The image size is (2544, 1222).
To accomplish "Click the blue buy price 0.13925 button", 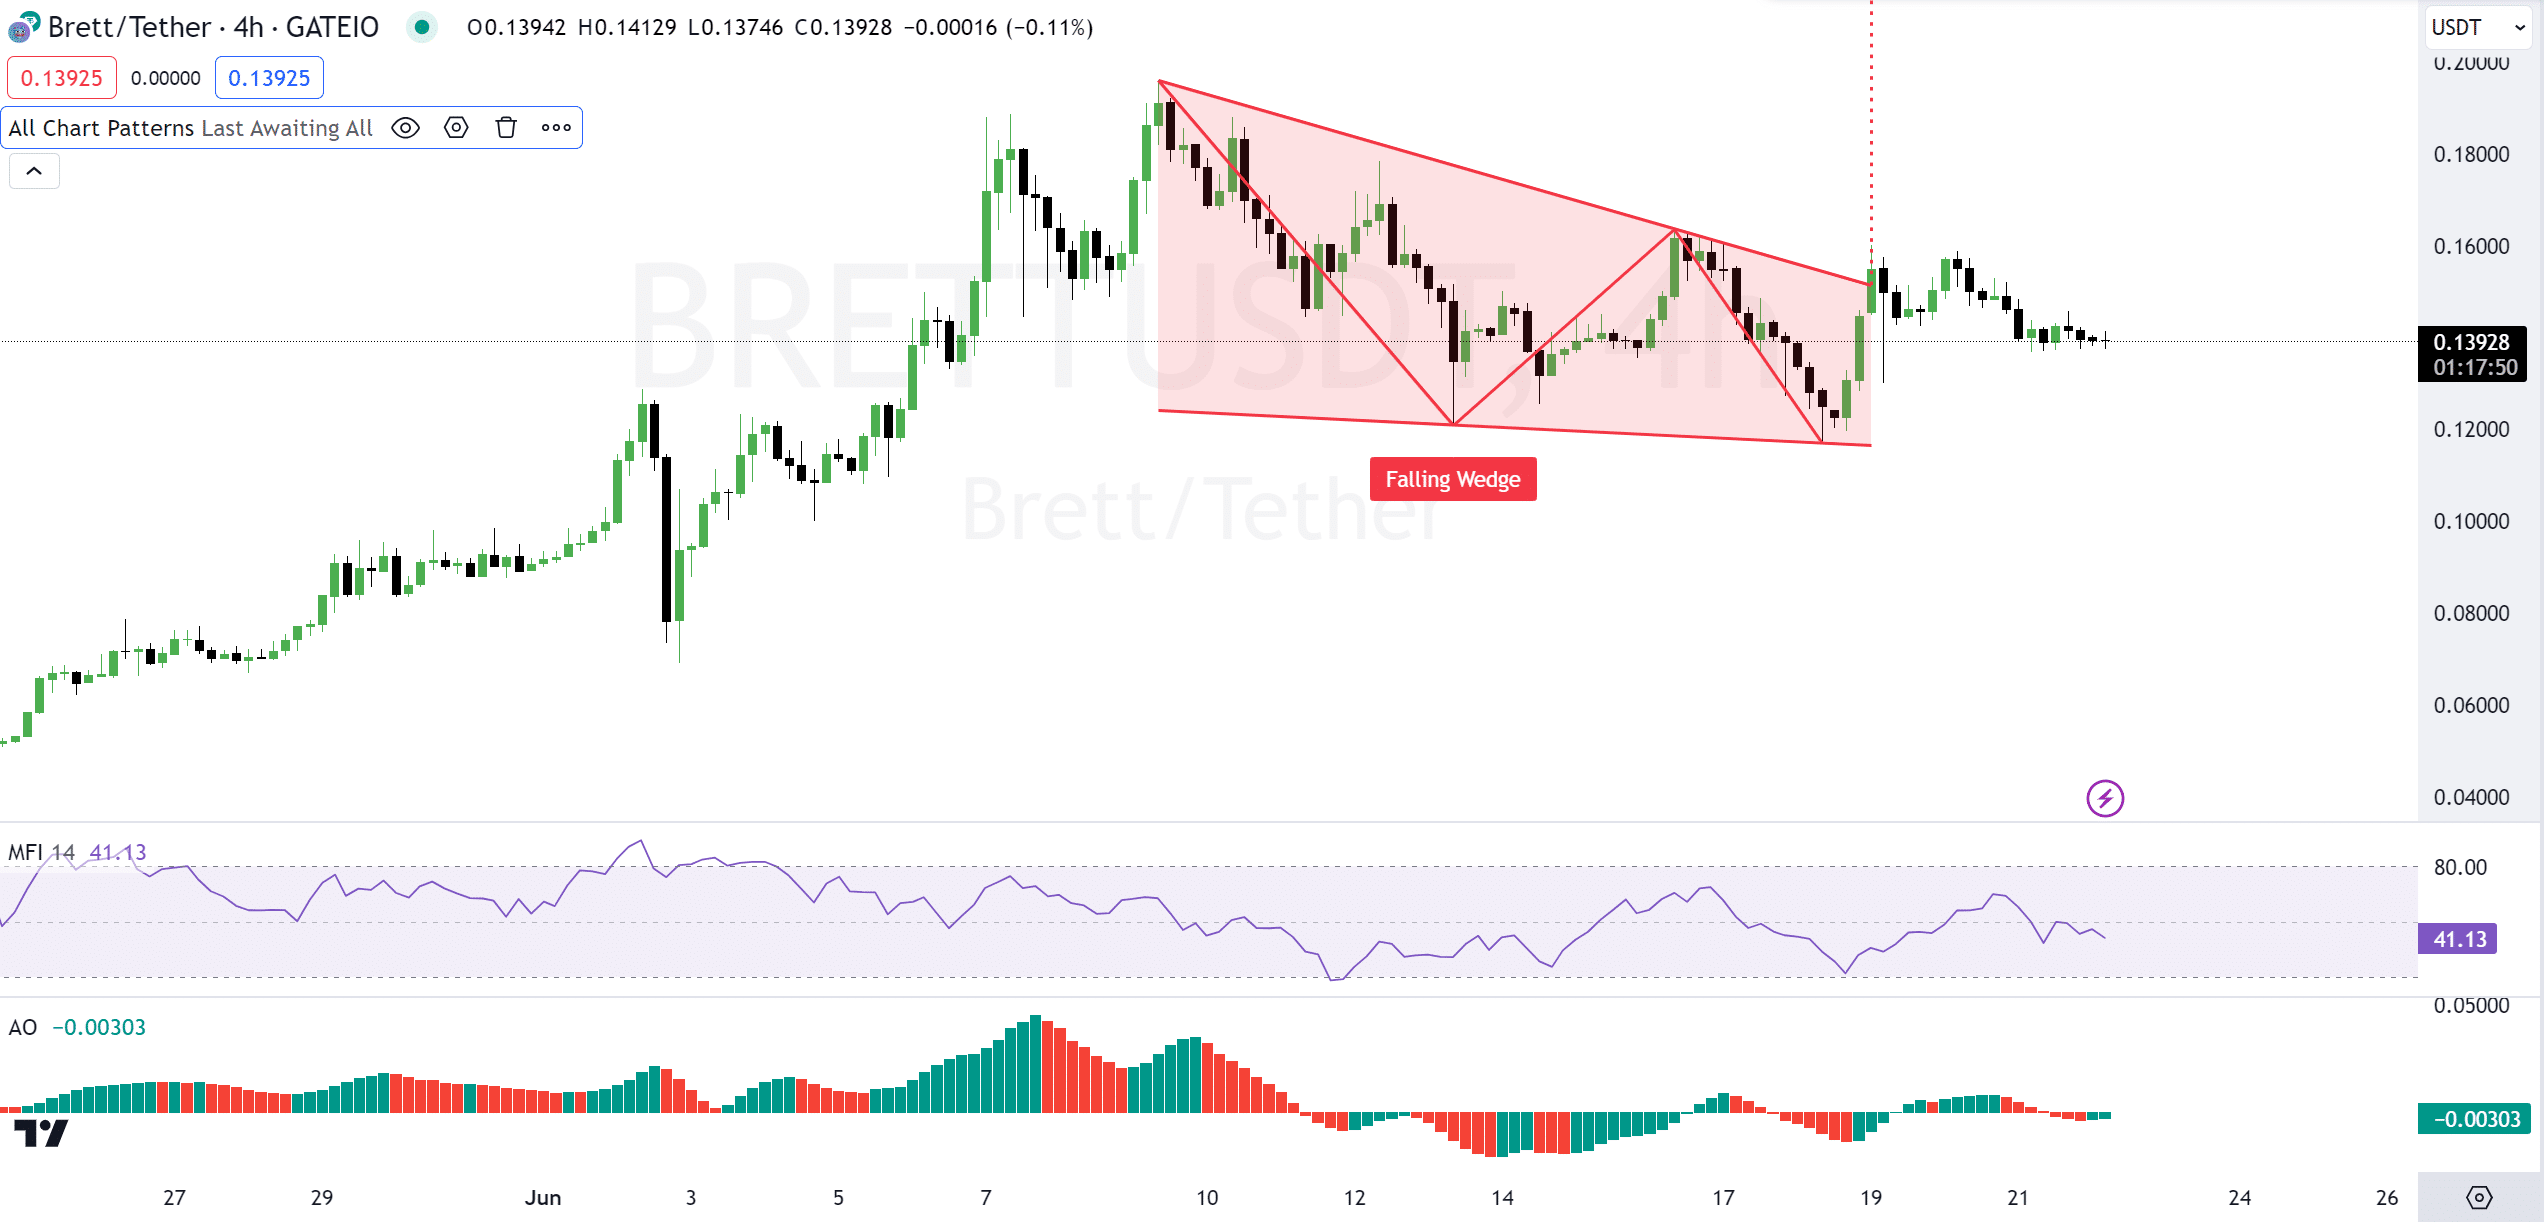I will pos(269,78).
